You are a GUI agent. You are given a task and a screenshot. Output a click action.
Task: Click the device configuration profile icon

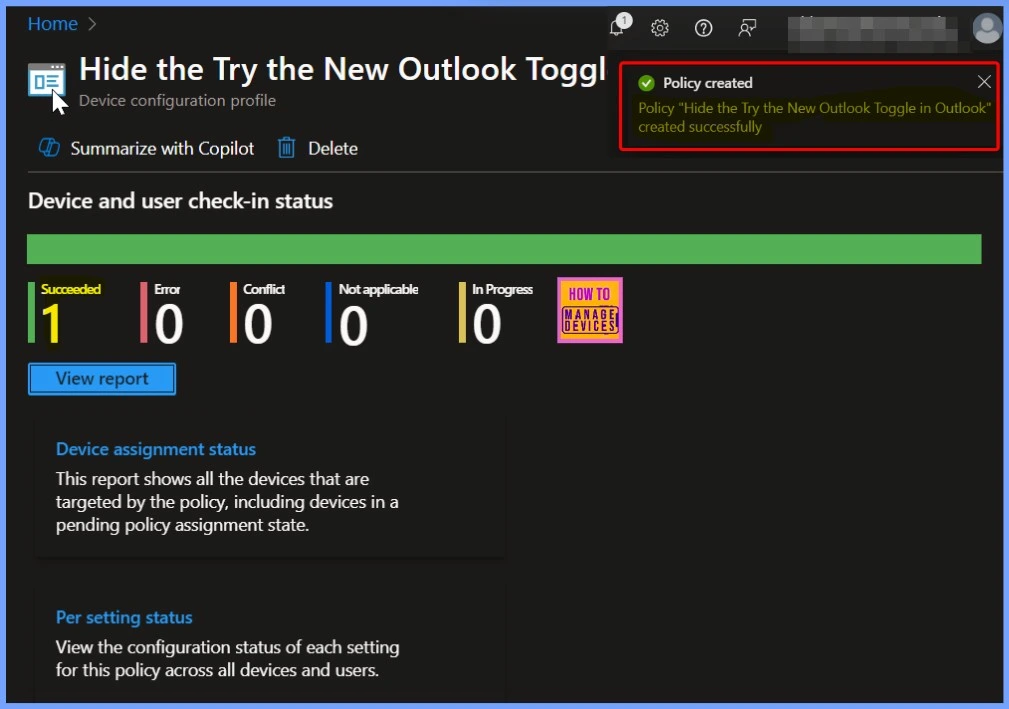point(46,80)
